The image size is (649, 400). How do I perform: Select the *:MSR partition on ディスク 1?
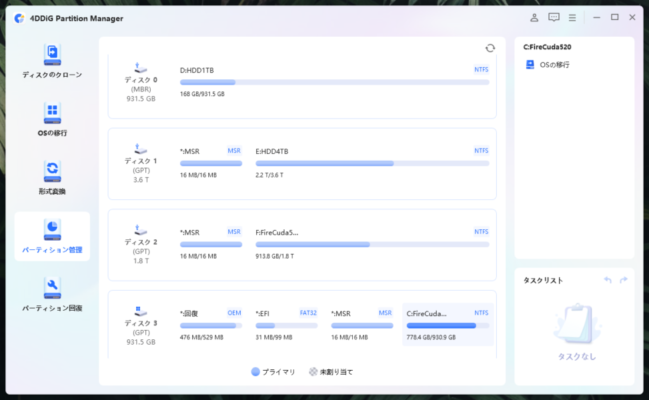coord(211,163)
